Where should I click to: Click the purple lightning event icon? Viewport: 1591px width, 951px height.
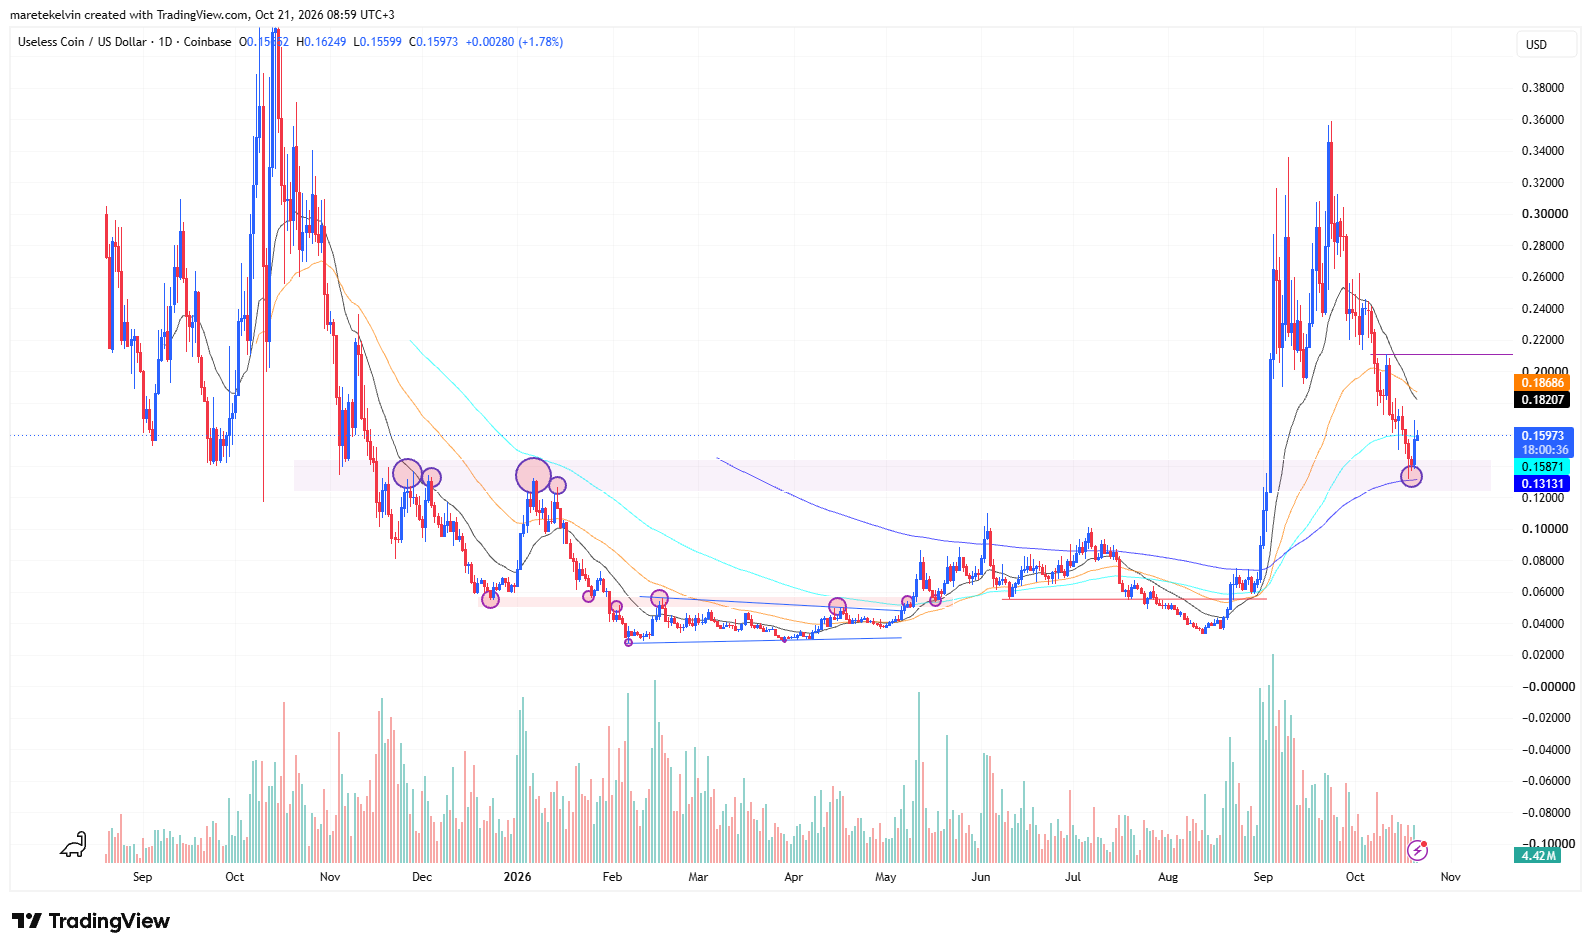(x=1417, y=851)
